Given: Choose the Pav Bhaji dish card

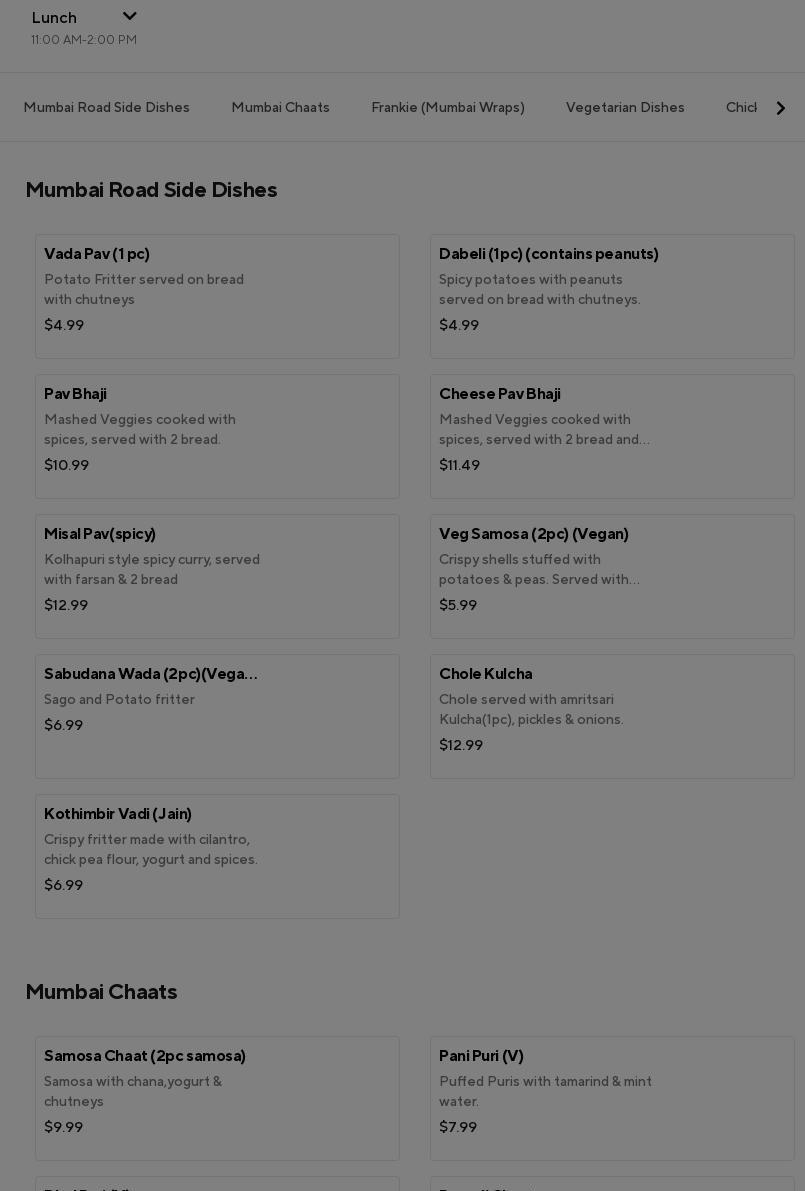Looking at the screenshot, I should [x=217, y=436].
